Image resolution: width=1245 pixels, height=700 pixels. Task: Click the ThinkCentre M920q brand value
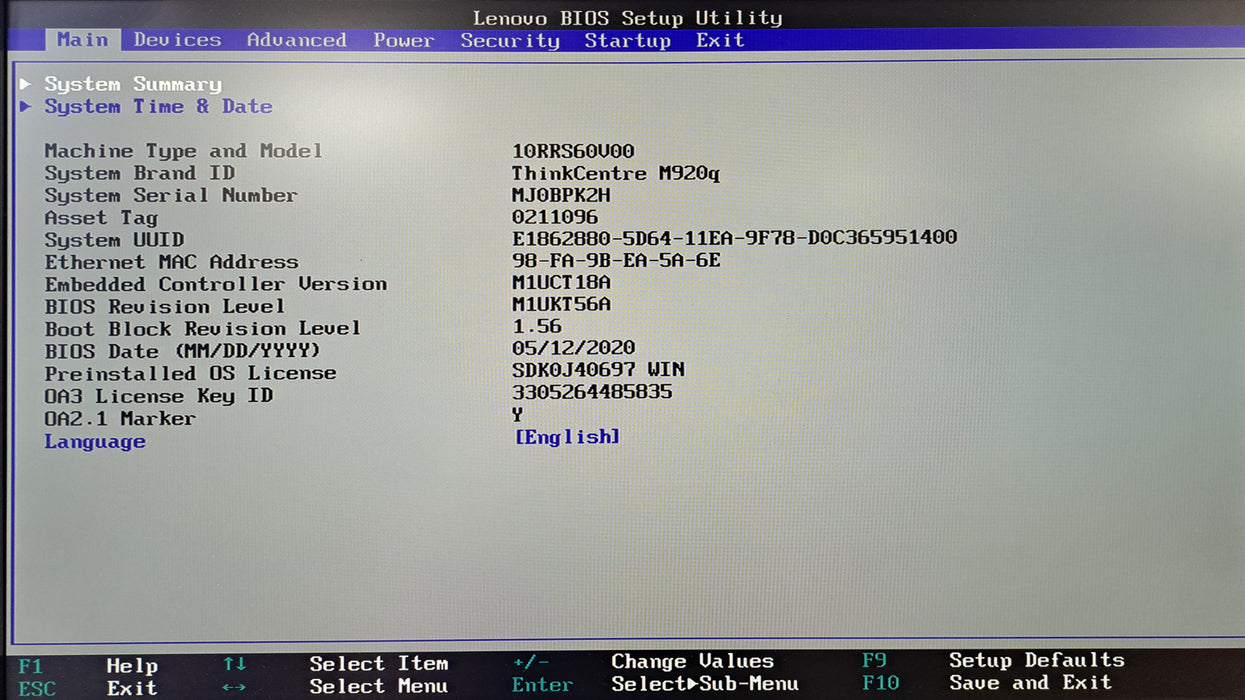pyautogui.click(x=616, y=173)
